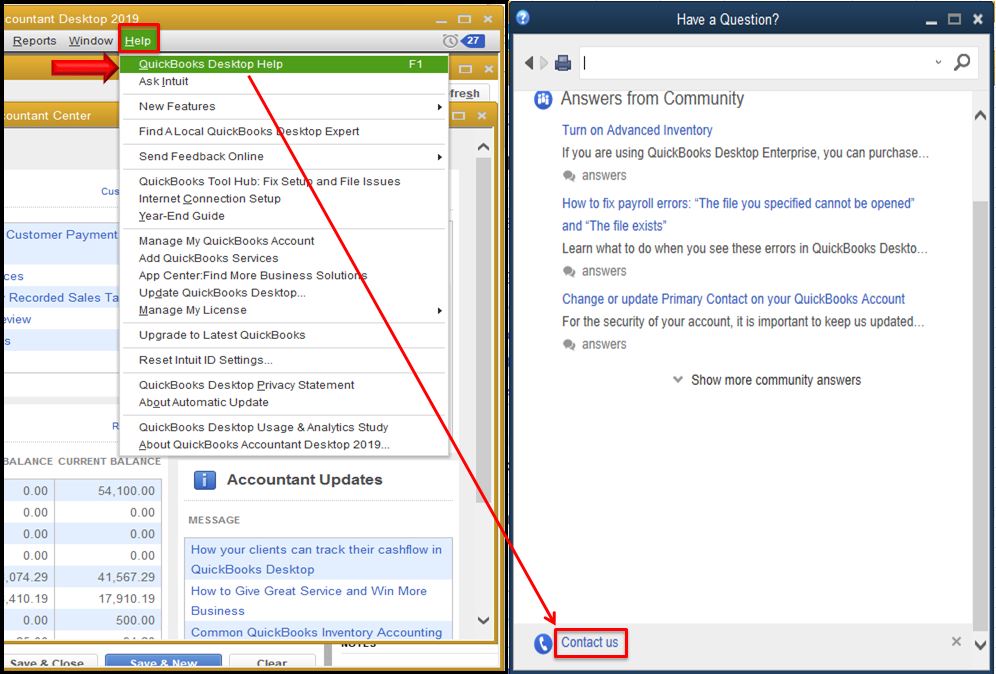Open How to Give Great Service message
The image size is (996, 674).
click(x=309, y=601)
